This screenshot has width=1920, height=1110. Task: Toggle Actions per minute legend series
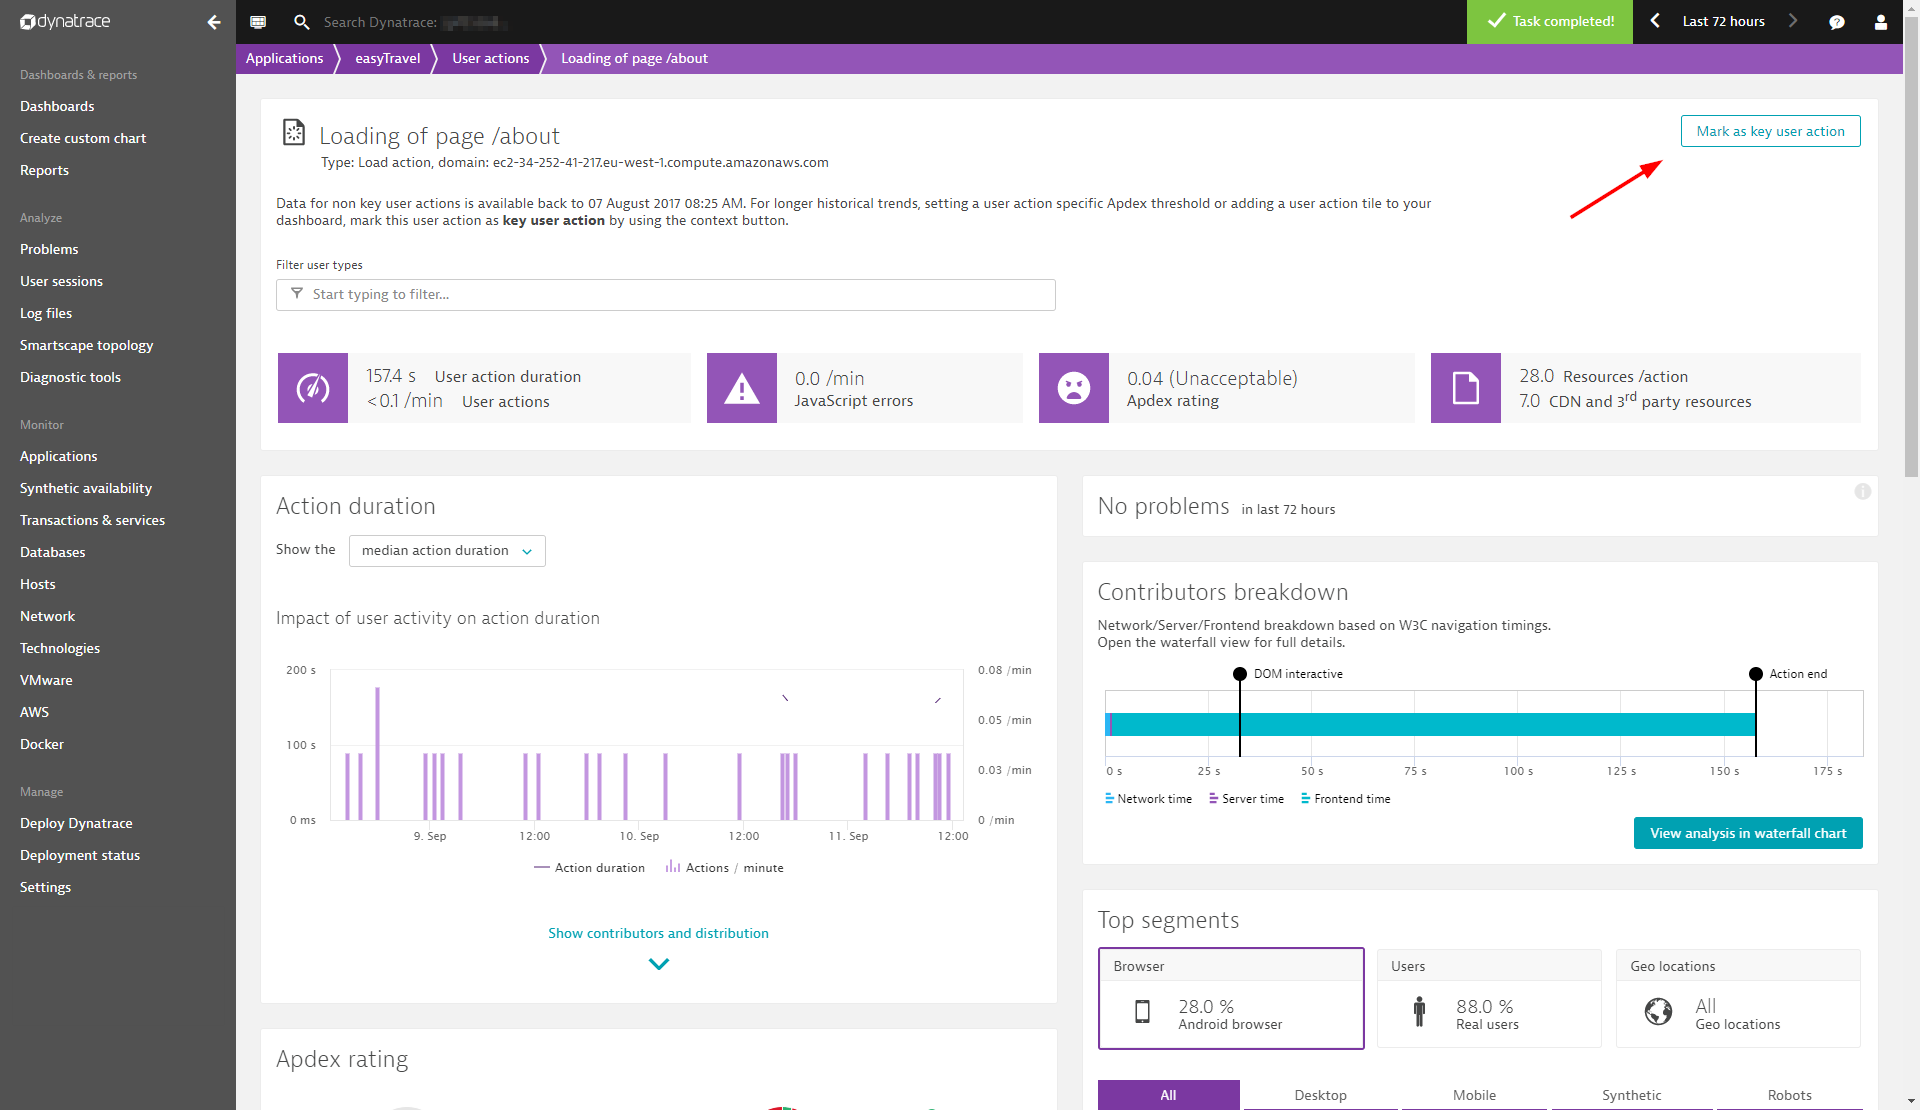725,868
